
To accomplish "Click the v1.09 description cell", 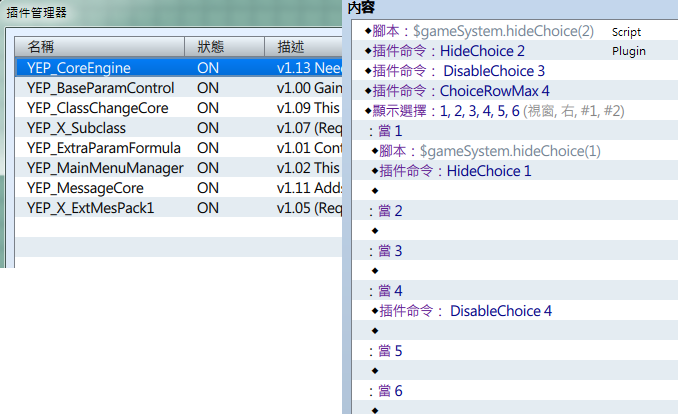I will click(309, 108).
